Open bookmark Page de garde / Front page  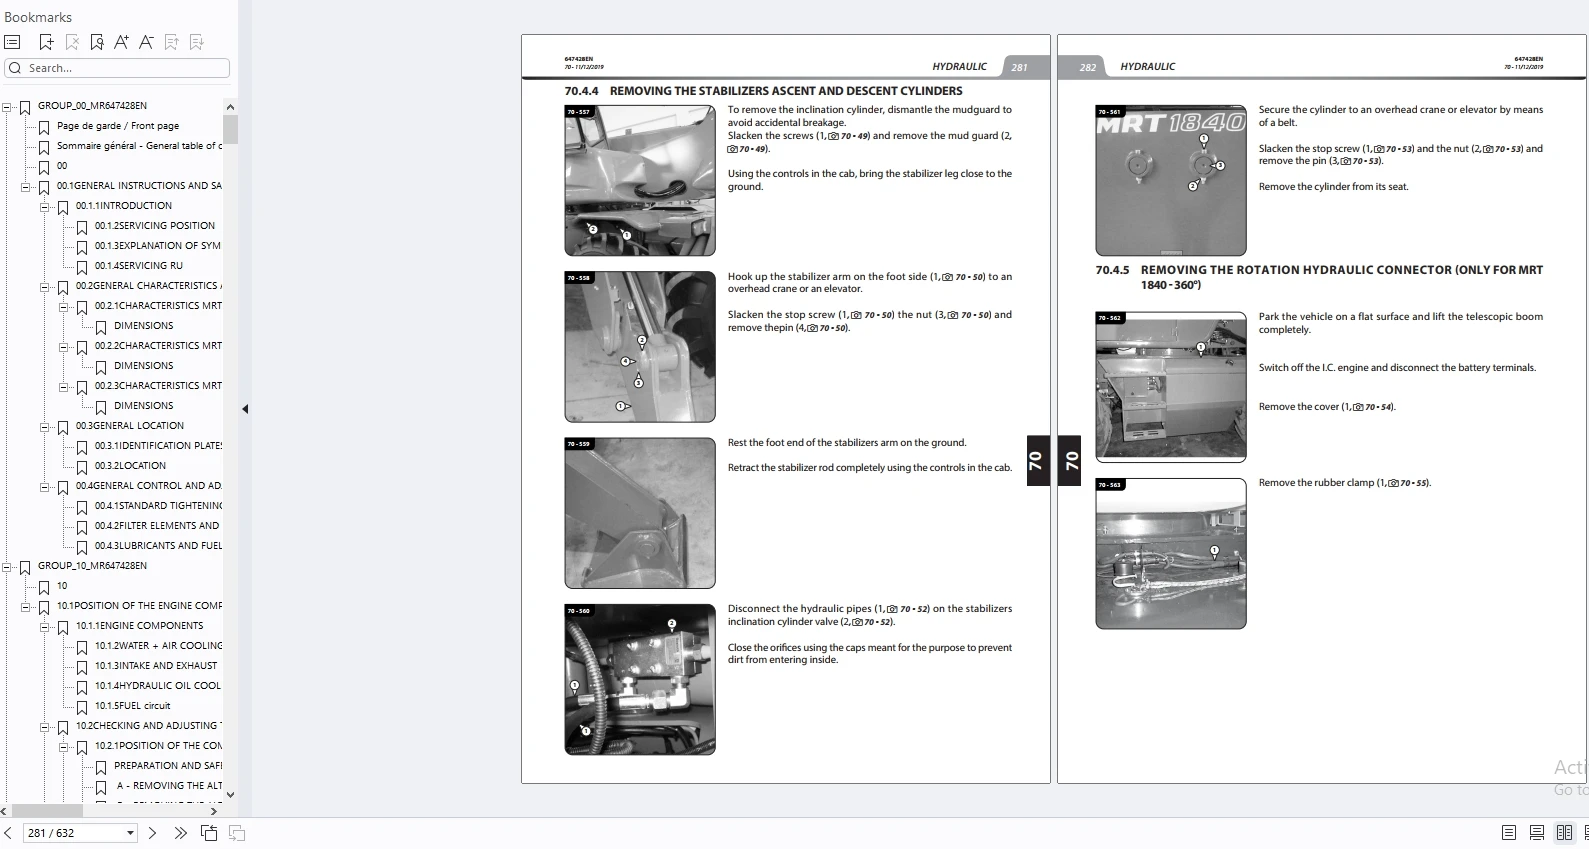pyautogui.click(x=118, y=126)
